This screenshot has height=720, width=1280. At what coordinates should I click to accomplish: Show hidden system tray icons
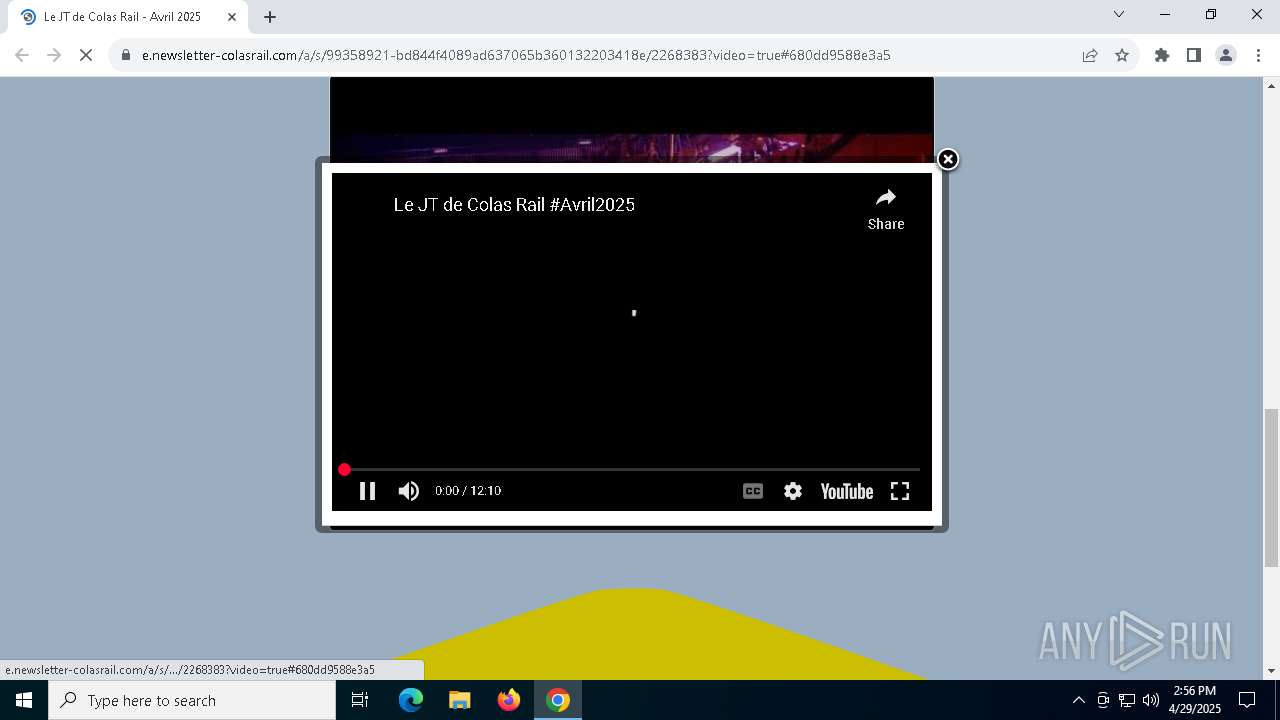coord(1078,700)
